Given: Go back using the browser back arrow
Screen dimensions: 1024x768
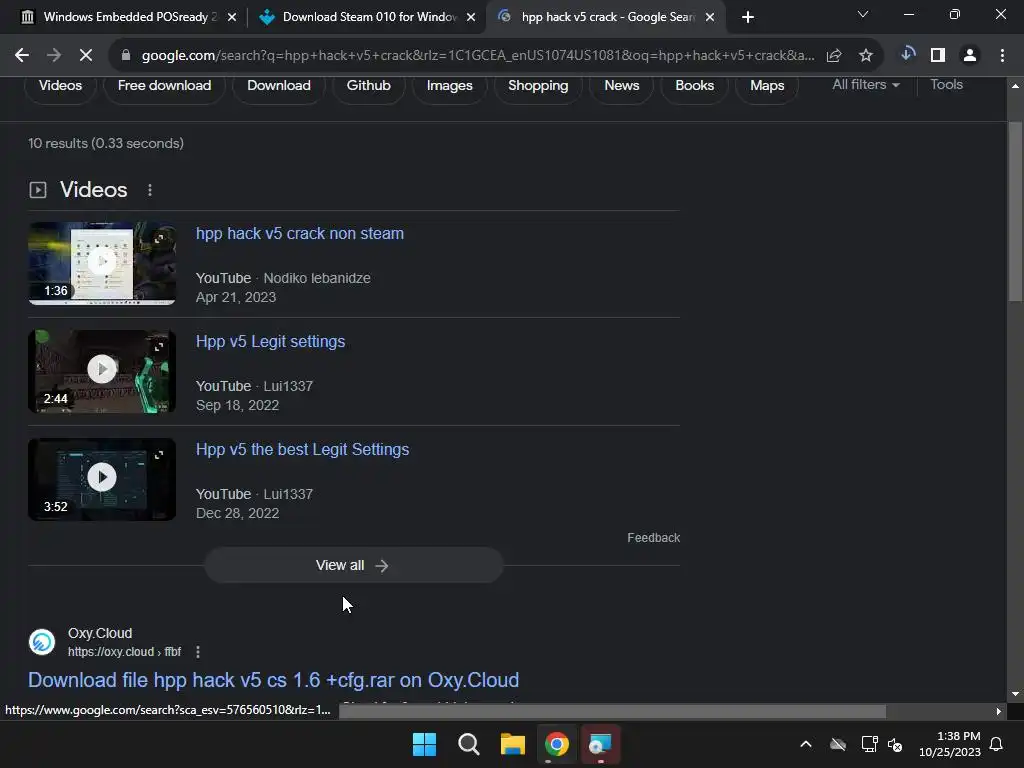Looking at the screenshot, I should pos(22,56).
